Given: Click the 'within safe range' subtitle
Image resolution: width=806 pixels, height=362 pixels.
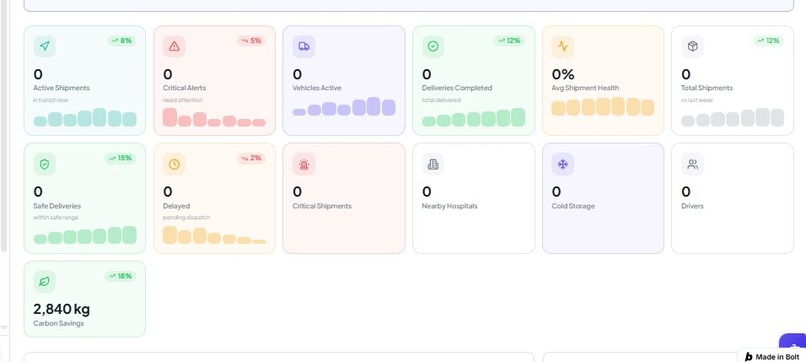Looking at the screenshot, I should point(56,218).
